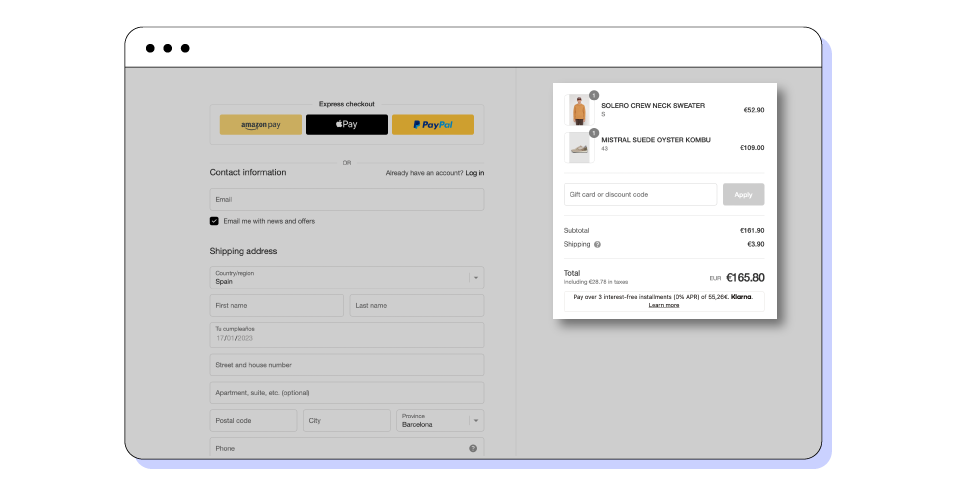The image size is (956, 496).
Task: Click the Amazon Pay express checkout button
Action: coord(260,125)
